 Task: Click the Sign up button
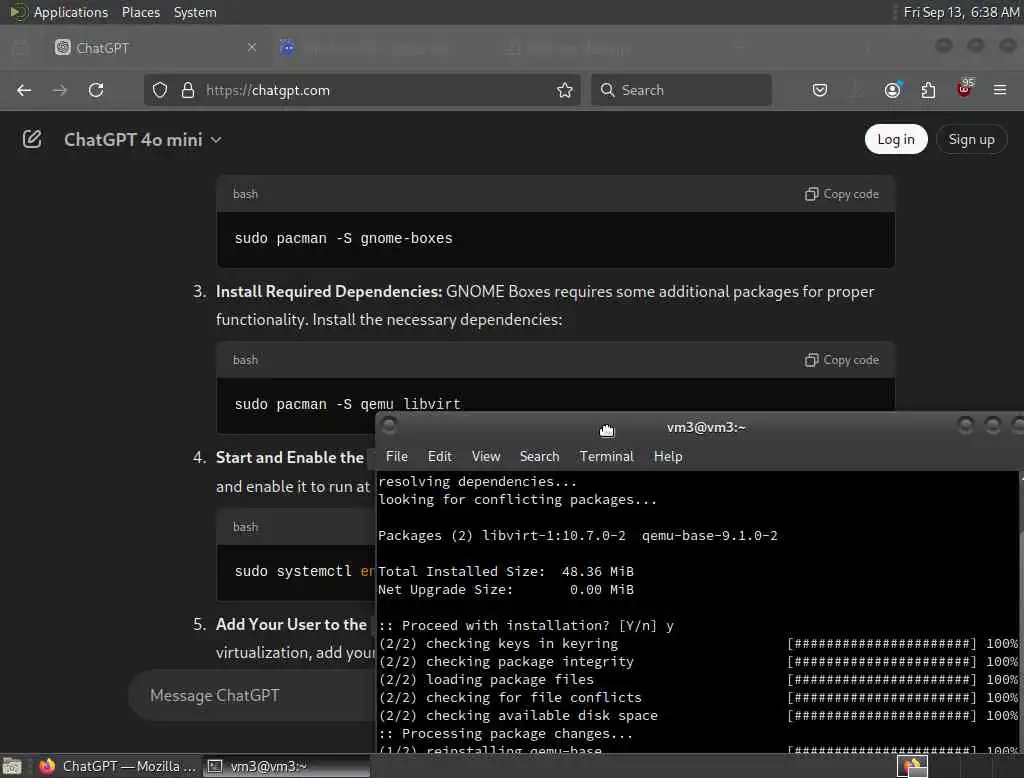(971, 139)
